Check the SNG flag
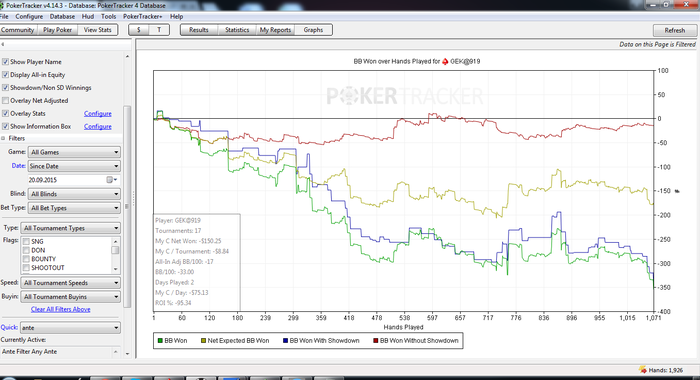700x380 pixels. [26, 242]
